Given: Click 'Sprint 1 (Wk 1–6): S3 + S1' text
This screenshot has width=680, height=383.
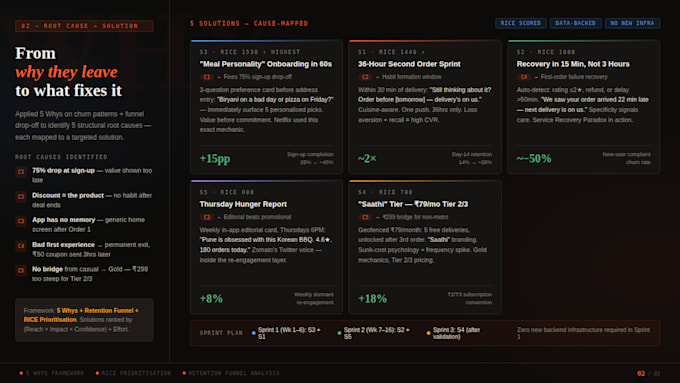Looking at the screenshot, I should (x=289, y=333).
